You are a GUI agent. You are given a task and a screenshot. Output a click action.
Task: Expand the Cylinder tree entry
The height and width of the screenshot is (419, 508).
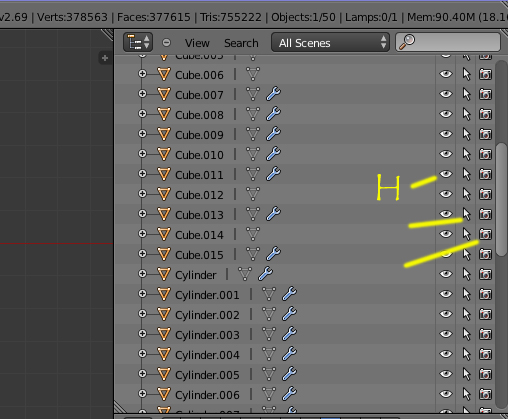pos(142,274)
